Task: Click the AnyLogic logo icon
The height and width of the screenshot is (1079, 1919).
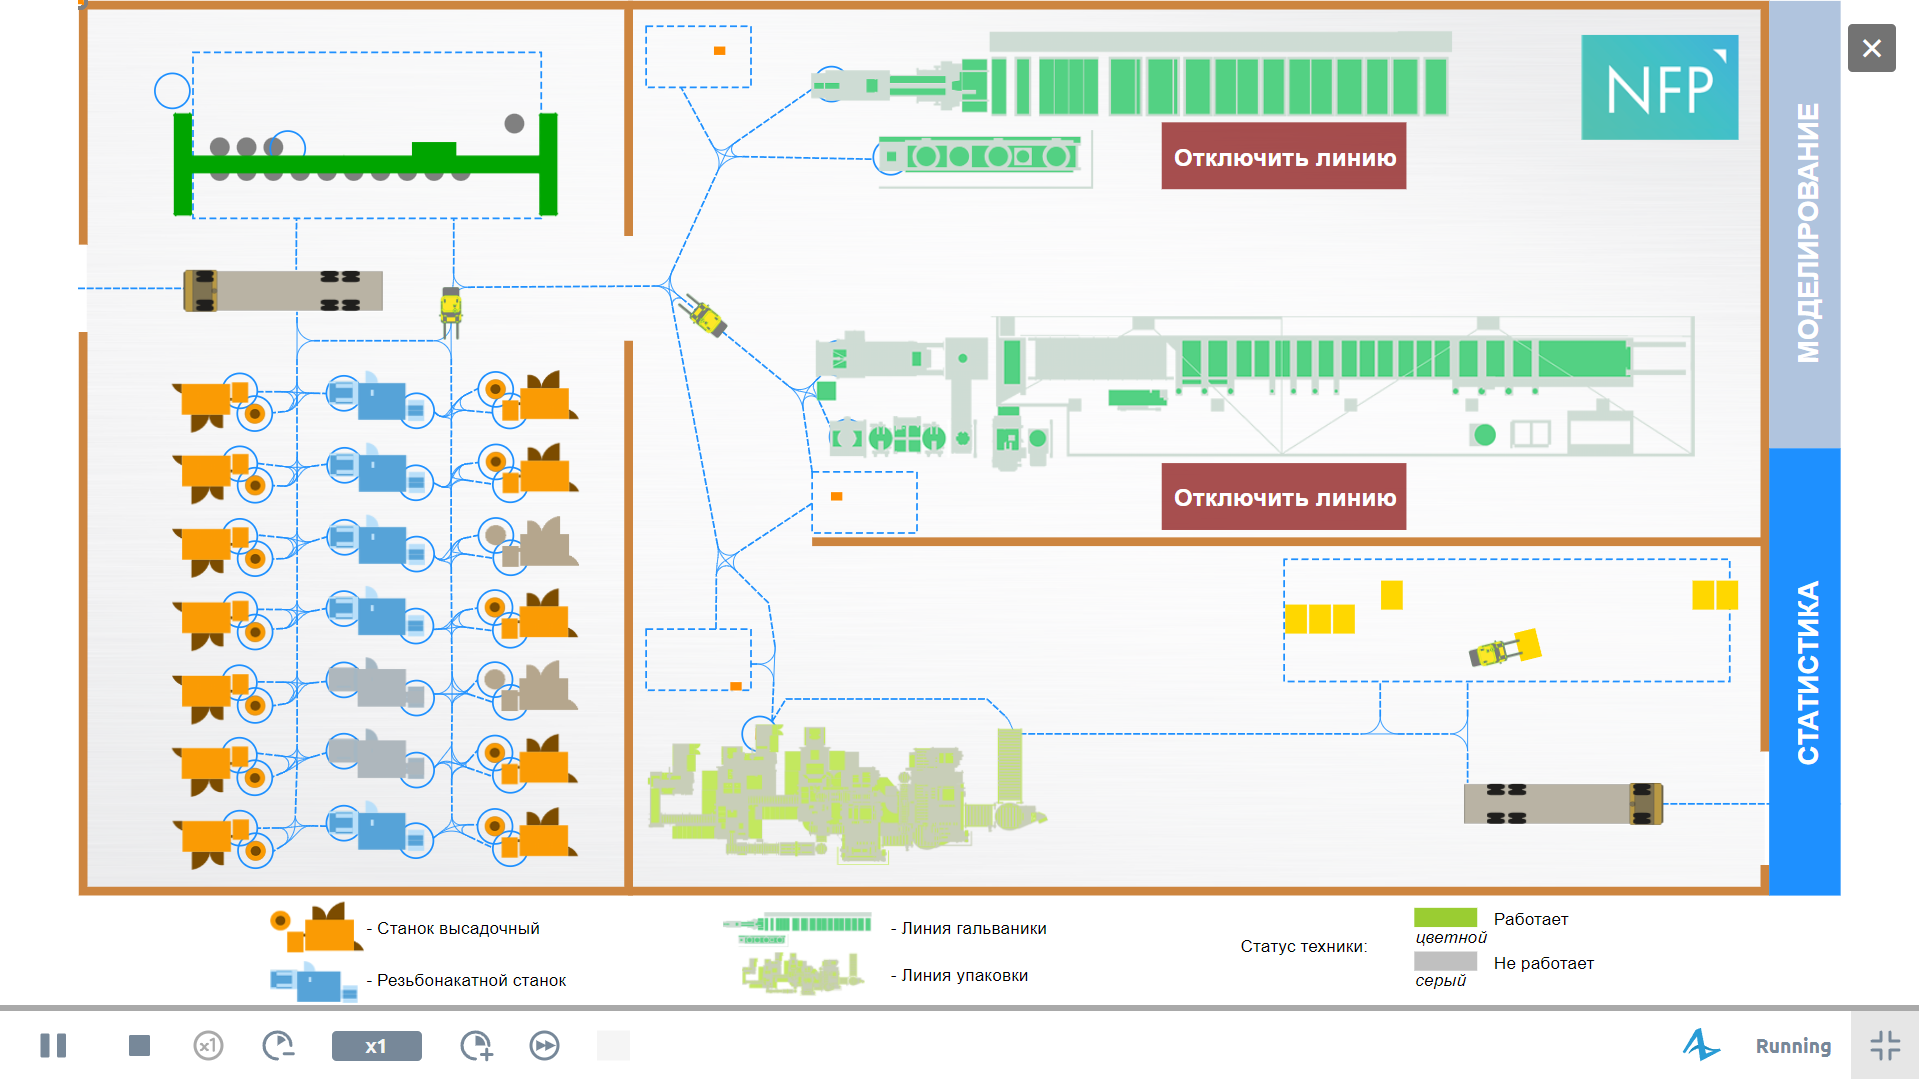Action: pos(1700,1045)
